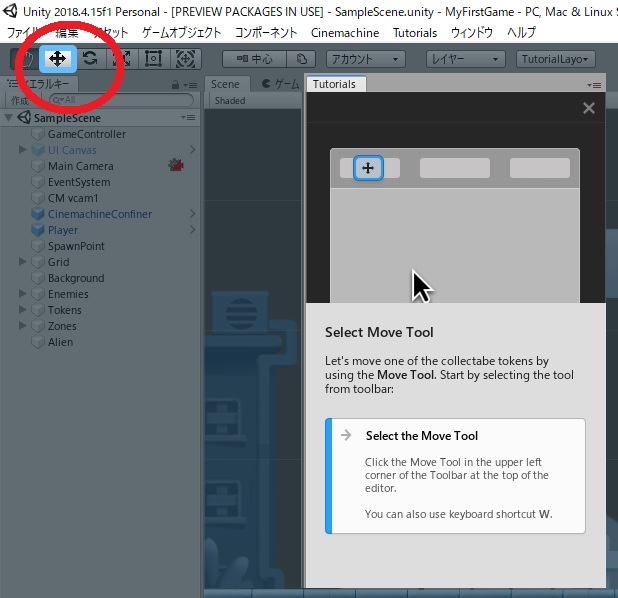Viewport: 618px width, 598px height.
Task: Select CinemachineConfiner in the hierarchy
Action: click(100, 214)
